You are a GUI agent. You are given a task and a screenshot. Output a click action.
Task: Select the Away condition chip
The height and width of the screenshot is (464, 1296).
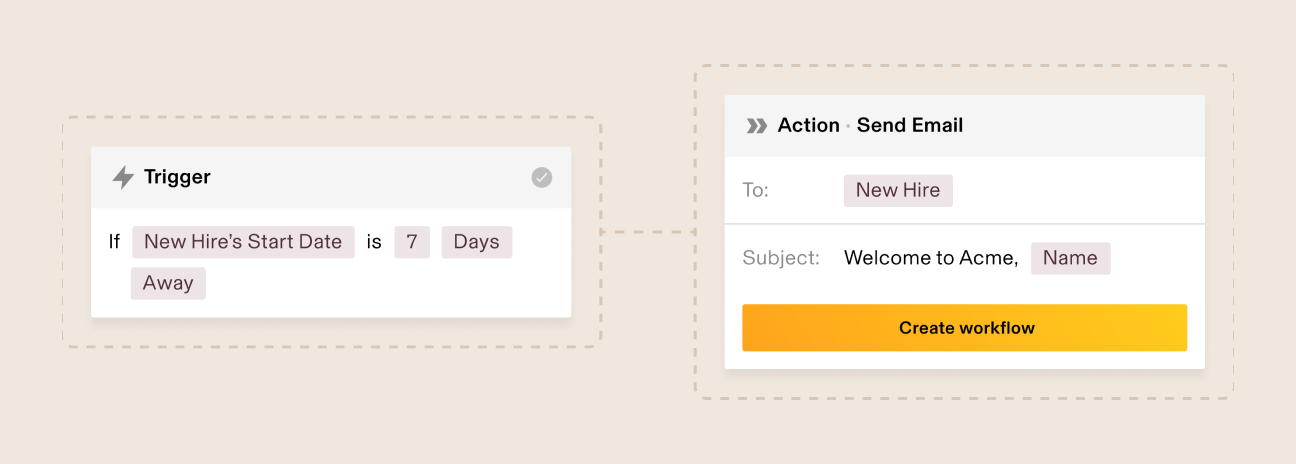pos(168,283)
